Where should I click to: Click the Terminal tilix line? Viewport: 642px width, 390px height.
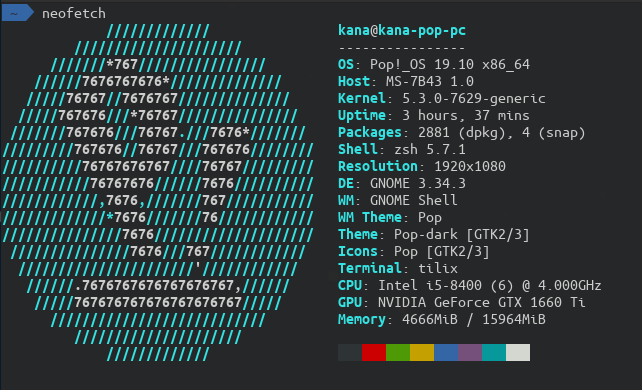[398, 268]
